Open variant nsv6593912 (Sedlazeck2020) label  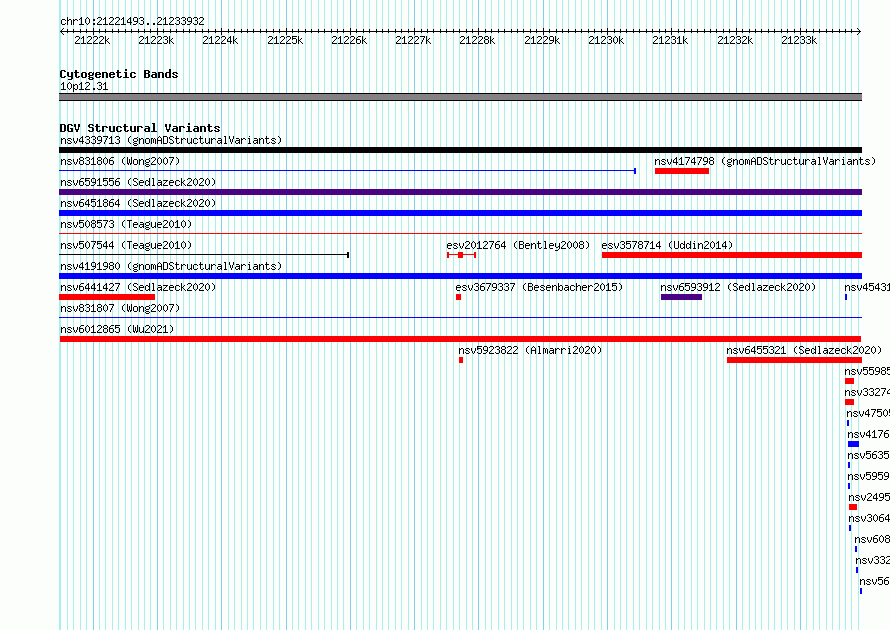tap(738, 287)
